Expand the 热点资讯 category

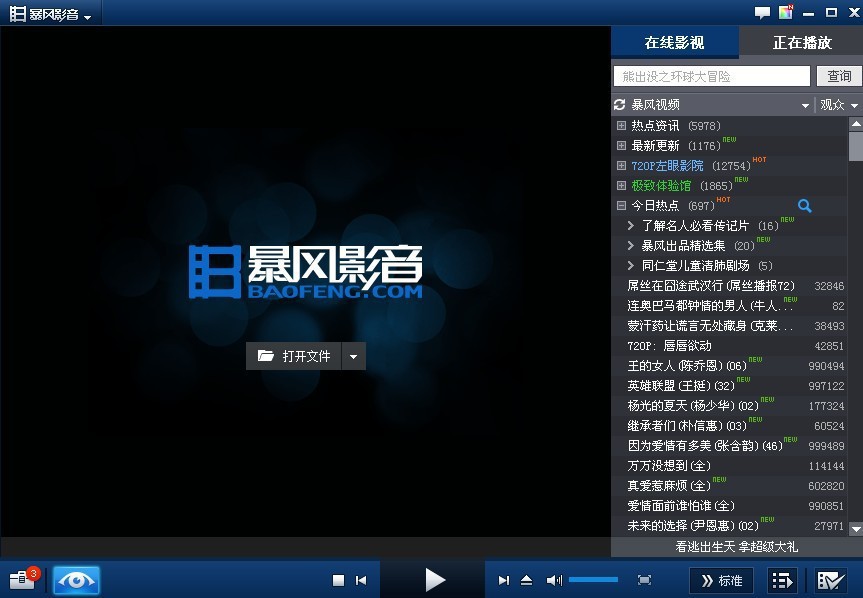621,126
